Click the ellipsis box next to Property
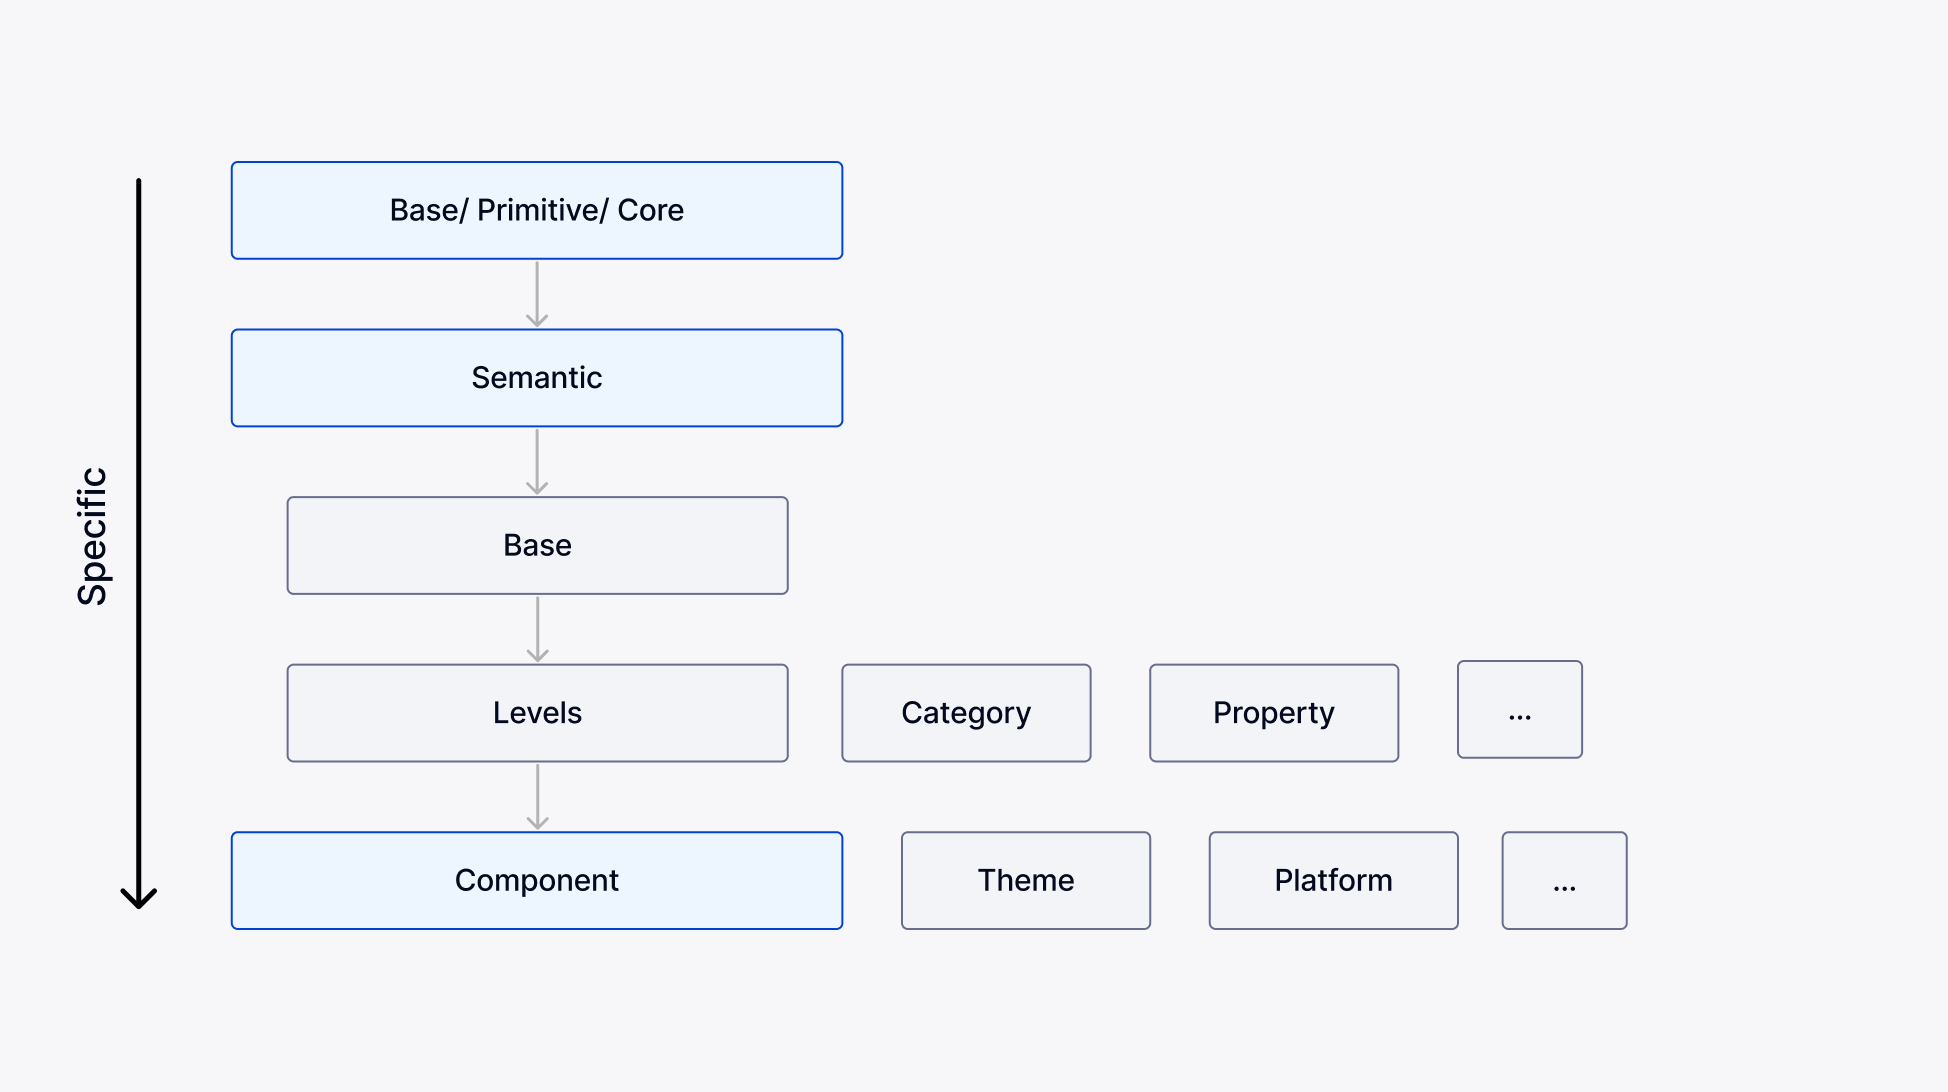 pyautogui.click(x=1519, y=710)
